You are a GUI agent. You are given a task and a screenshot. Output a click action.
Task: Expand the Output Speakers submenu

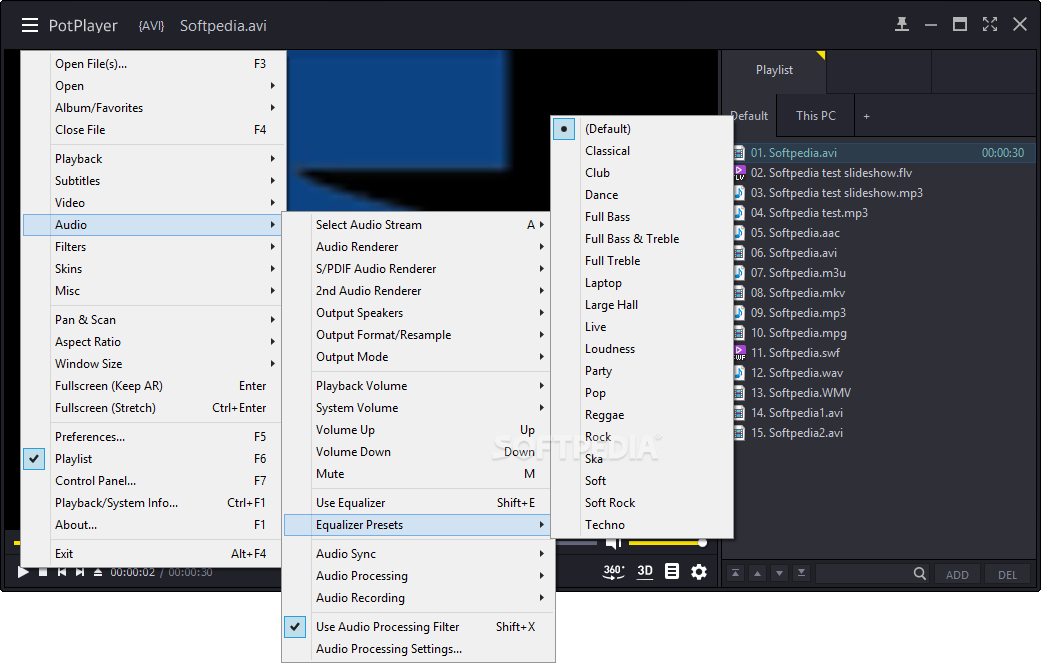click(419, 313)
